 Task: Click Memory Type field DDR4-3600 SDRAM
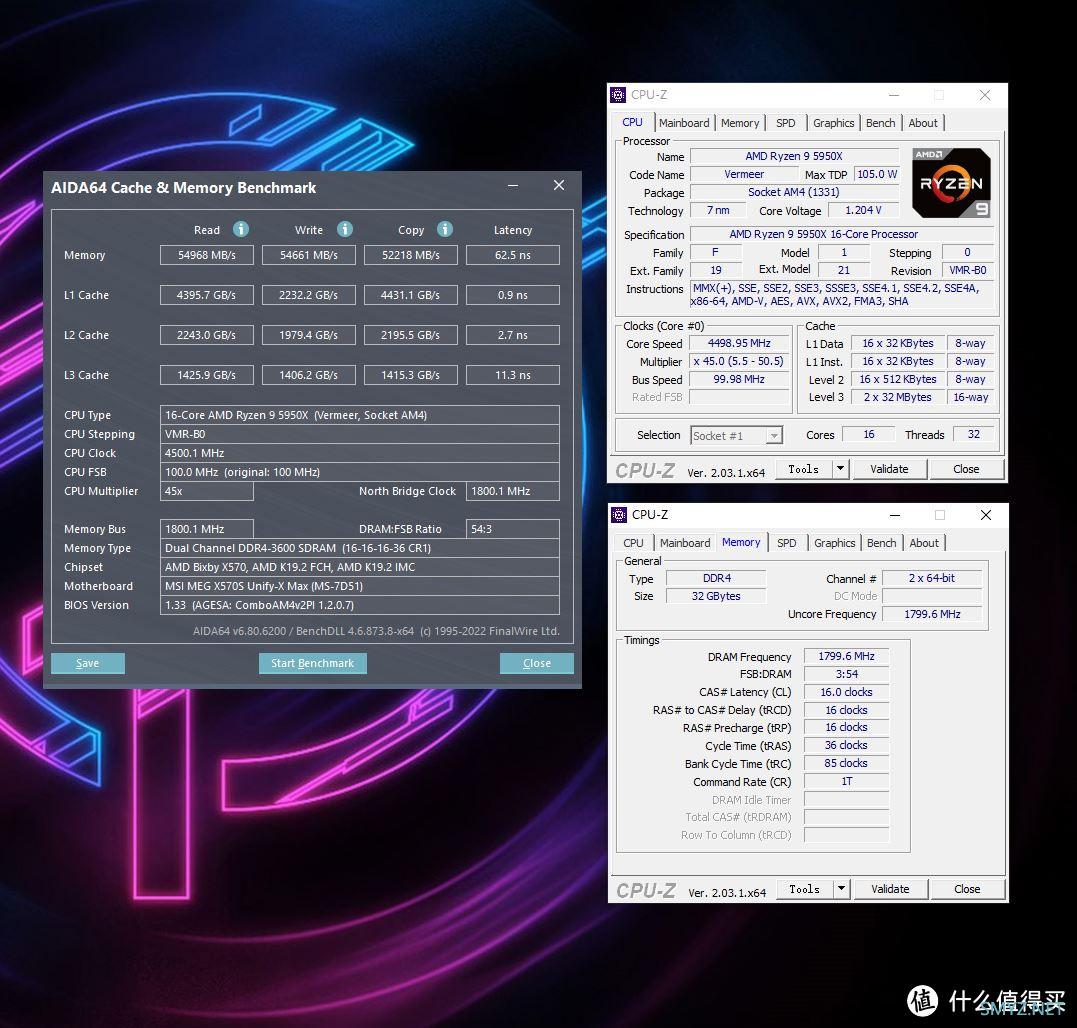click(360, 548)
